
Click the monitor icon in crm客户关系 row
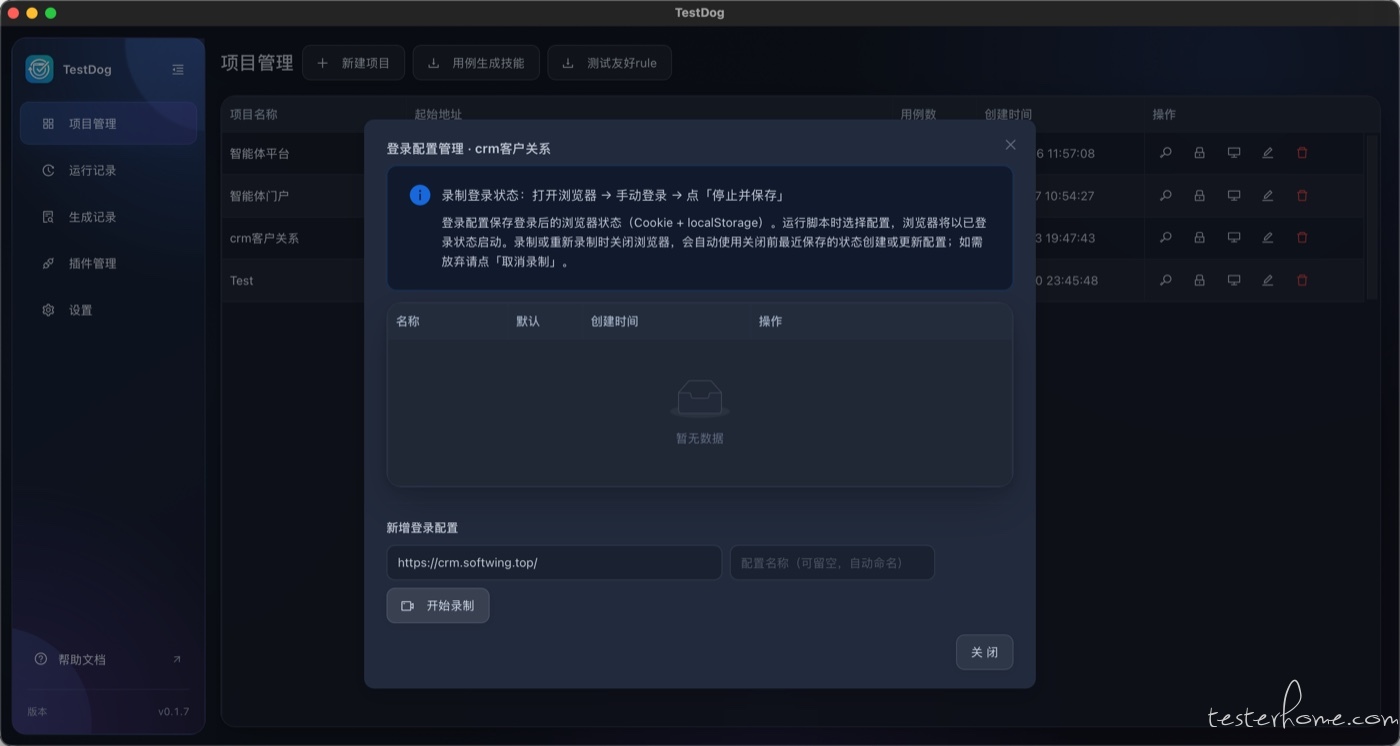click(1234, 238)
